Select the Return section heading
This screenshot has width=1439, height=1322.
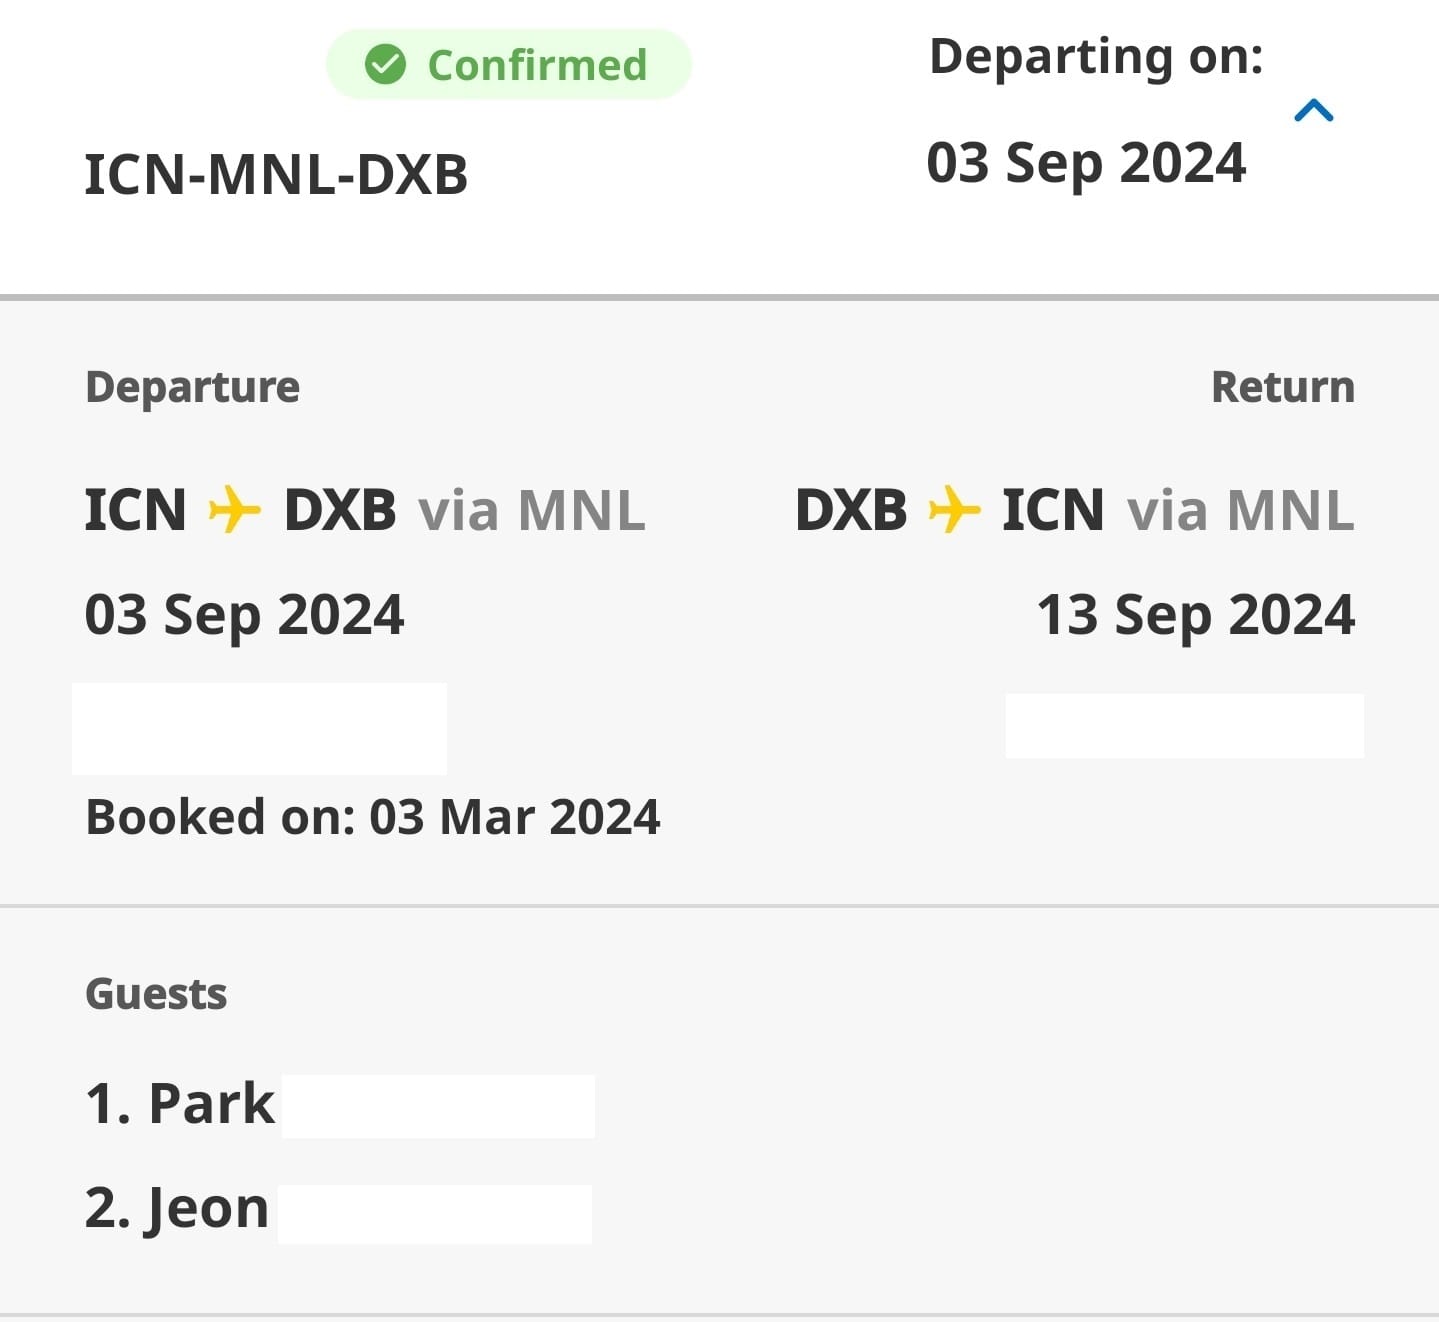point(1282,387)
